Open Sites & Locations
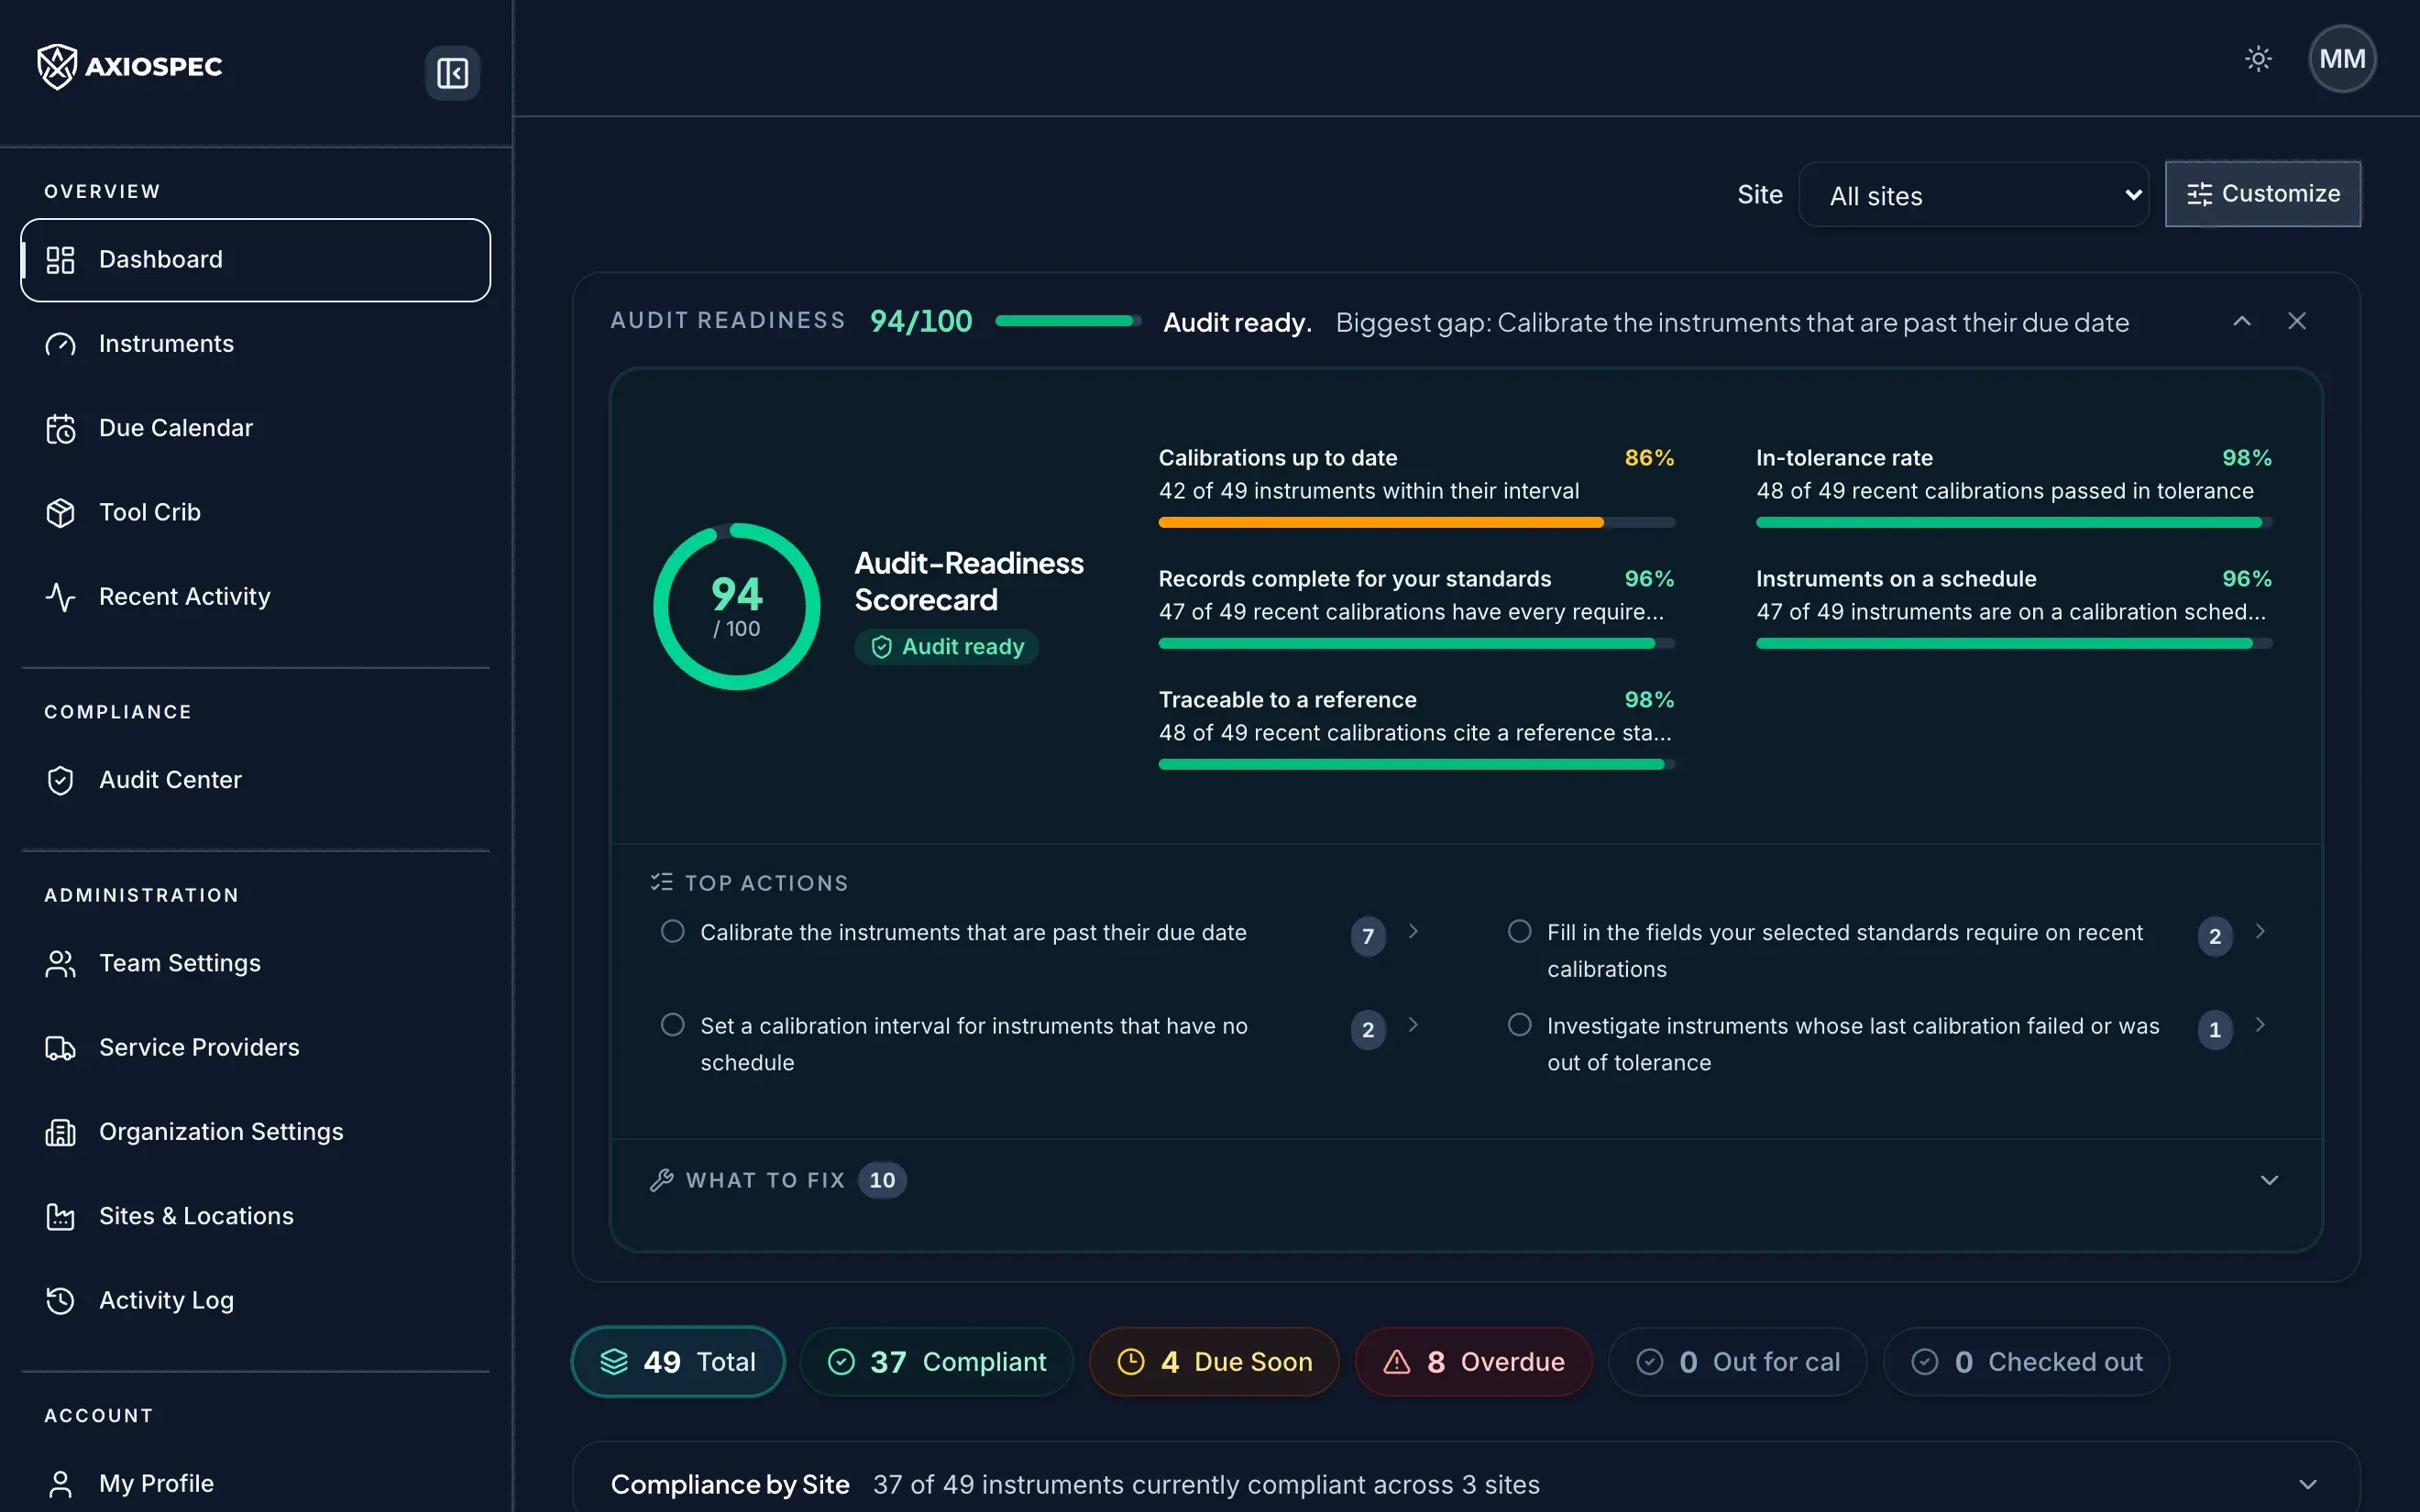The width and height of the screenshot is (2420, 1512). (255, 1216)
